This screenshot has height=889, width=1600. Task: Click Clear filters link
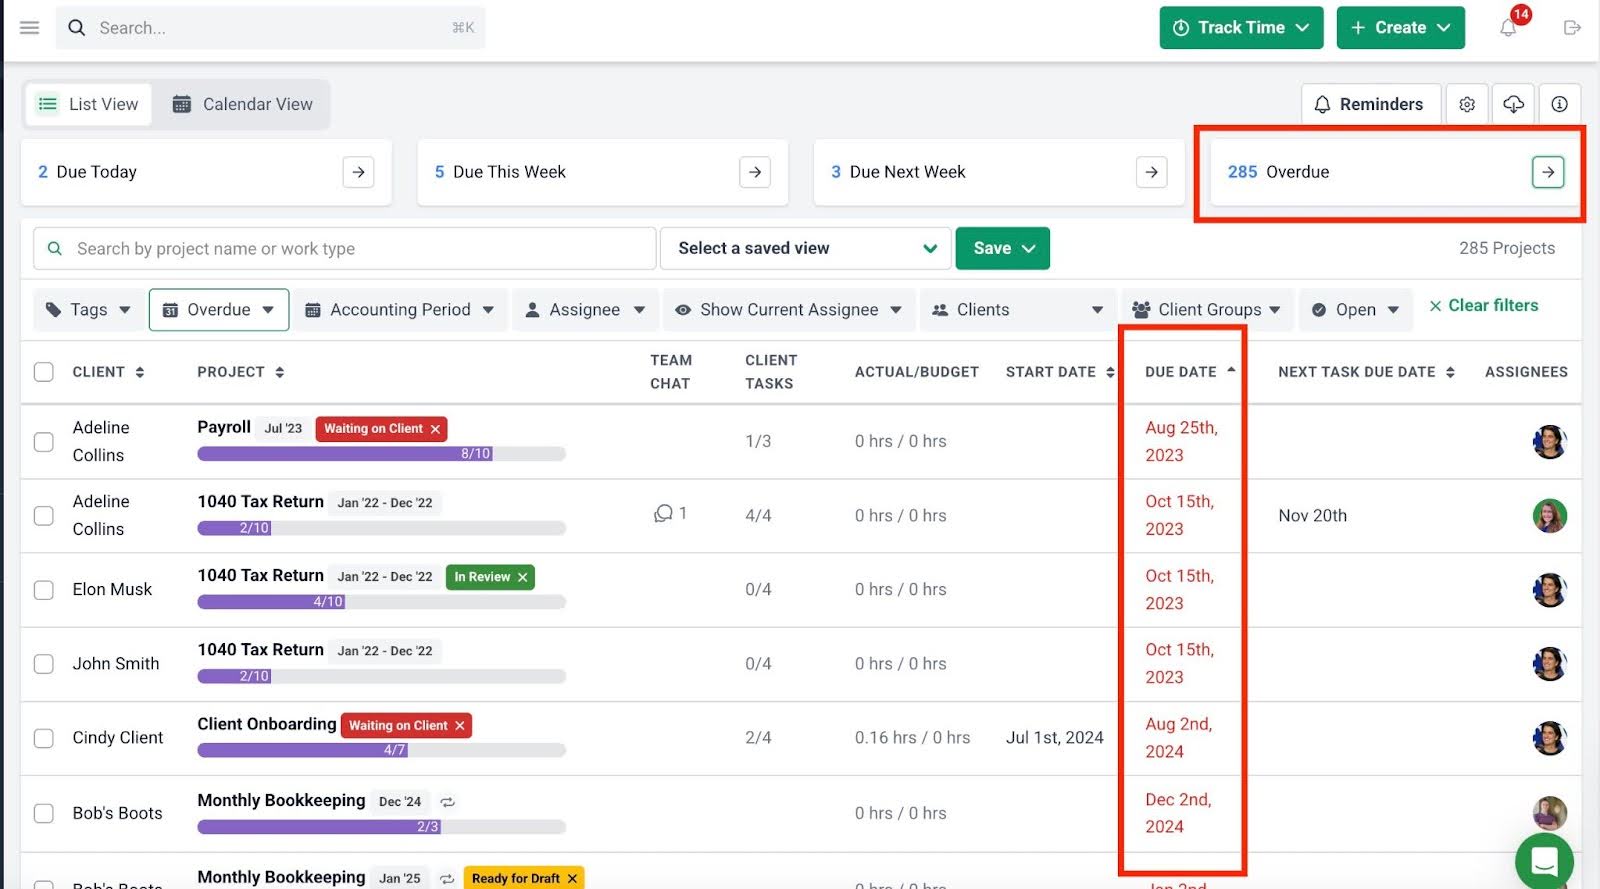tap(1483, 306)
